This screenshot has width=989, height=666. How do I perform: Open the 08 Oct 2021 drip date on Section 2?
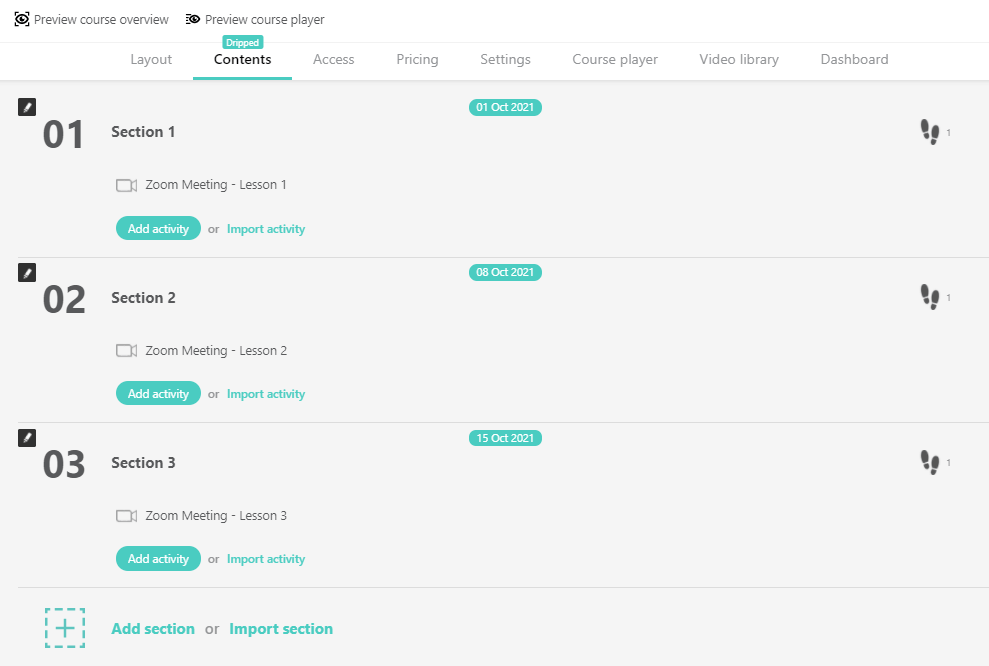coord(505,271)
